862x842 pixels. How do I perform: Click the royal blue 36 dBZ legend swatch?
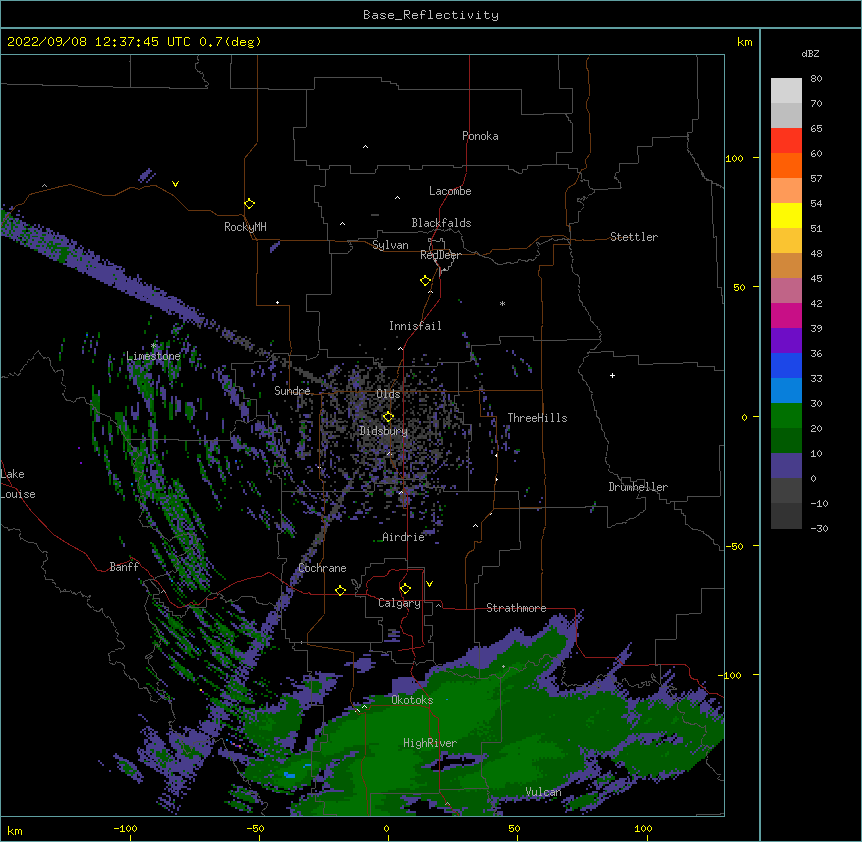tap(786, 365)
